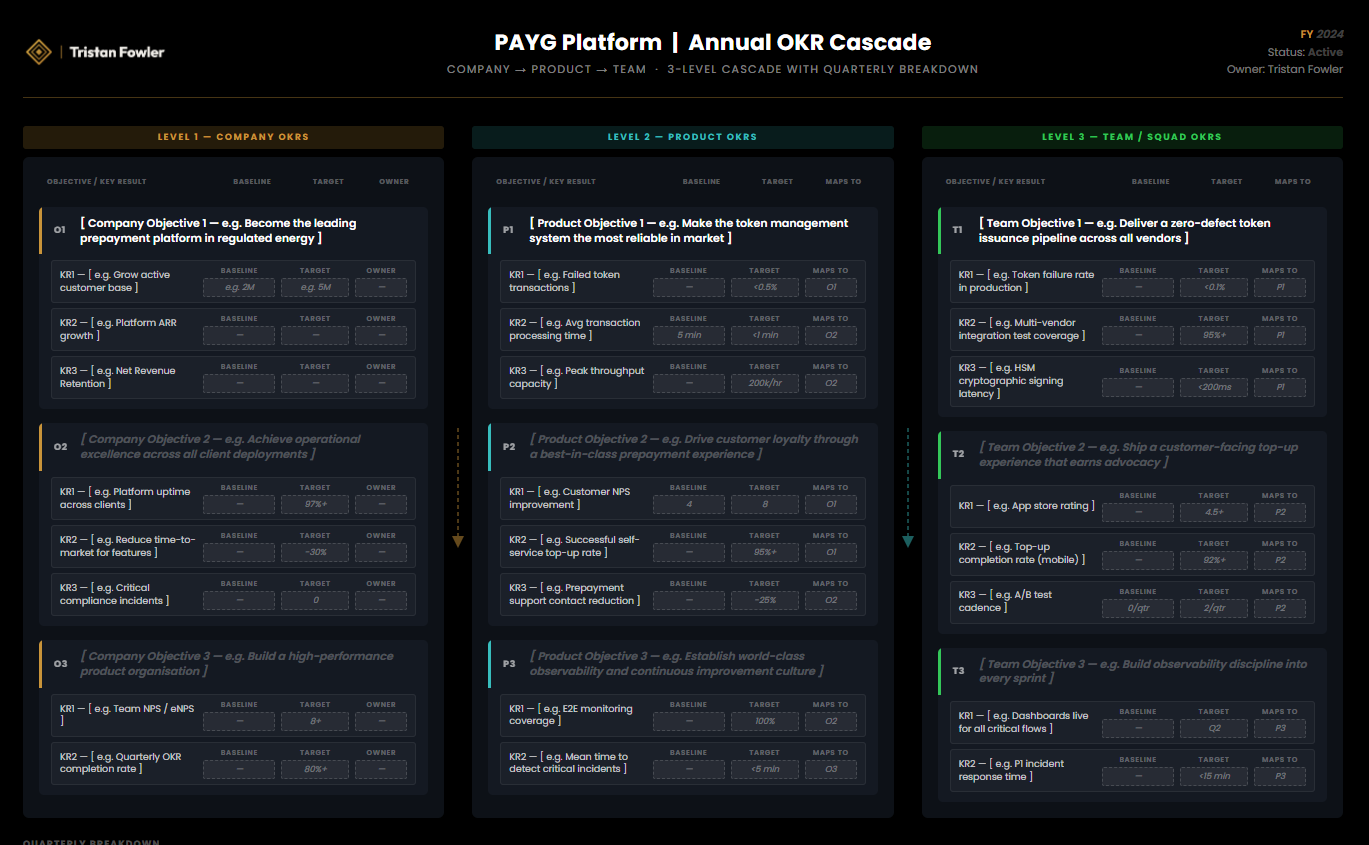Screen dimensions: 1369x845
Task: Click the <0.5% target field for failed token transactions
Action: (x=764, y=287)
